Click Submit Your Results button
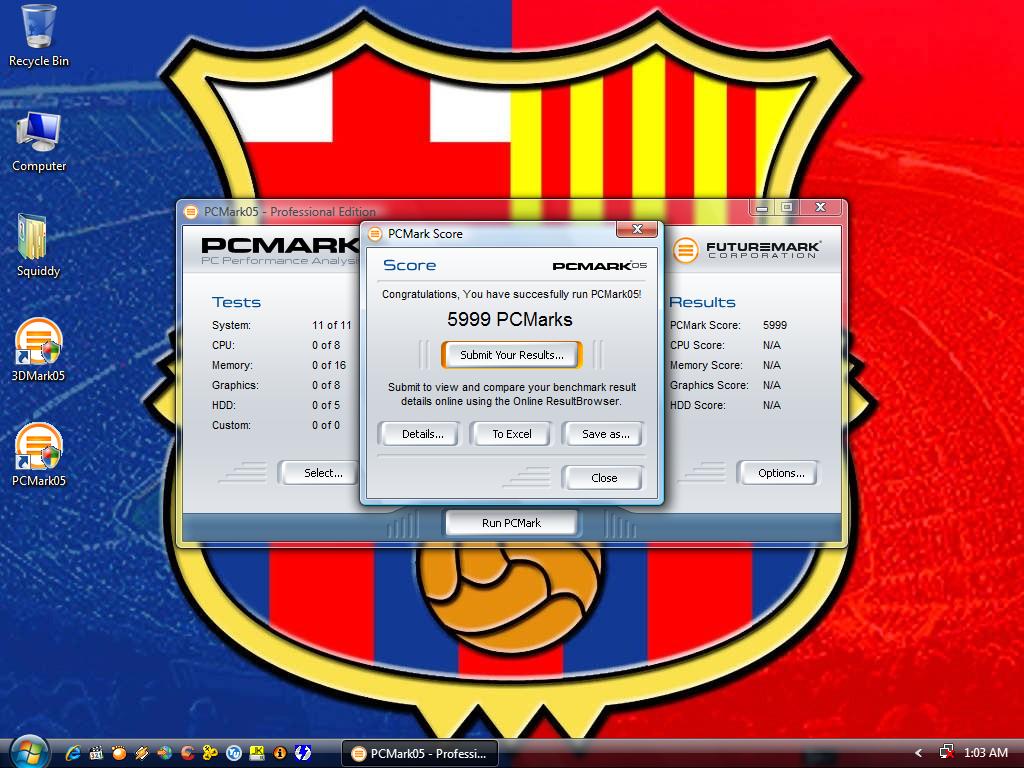Screen dimensions: 1024x768 pyautogui.click(x=511, y=355)
